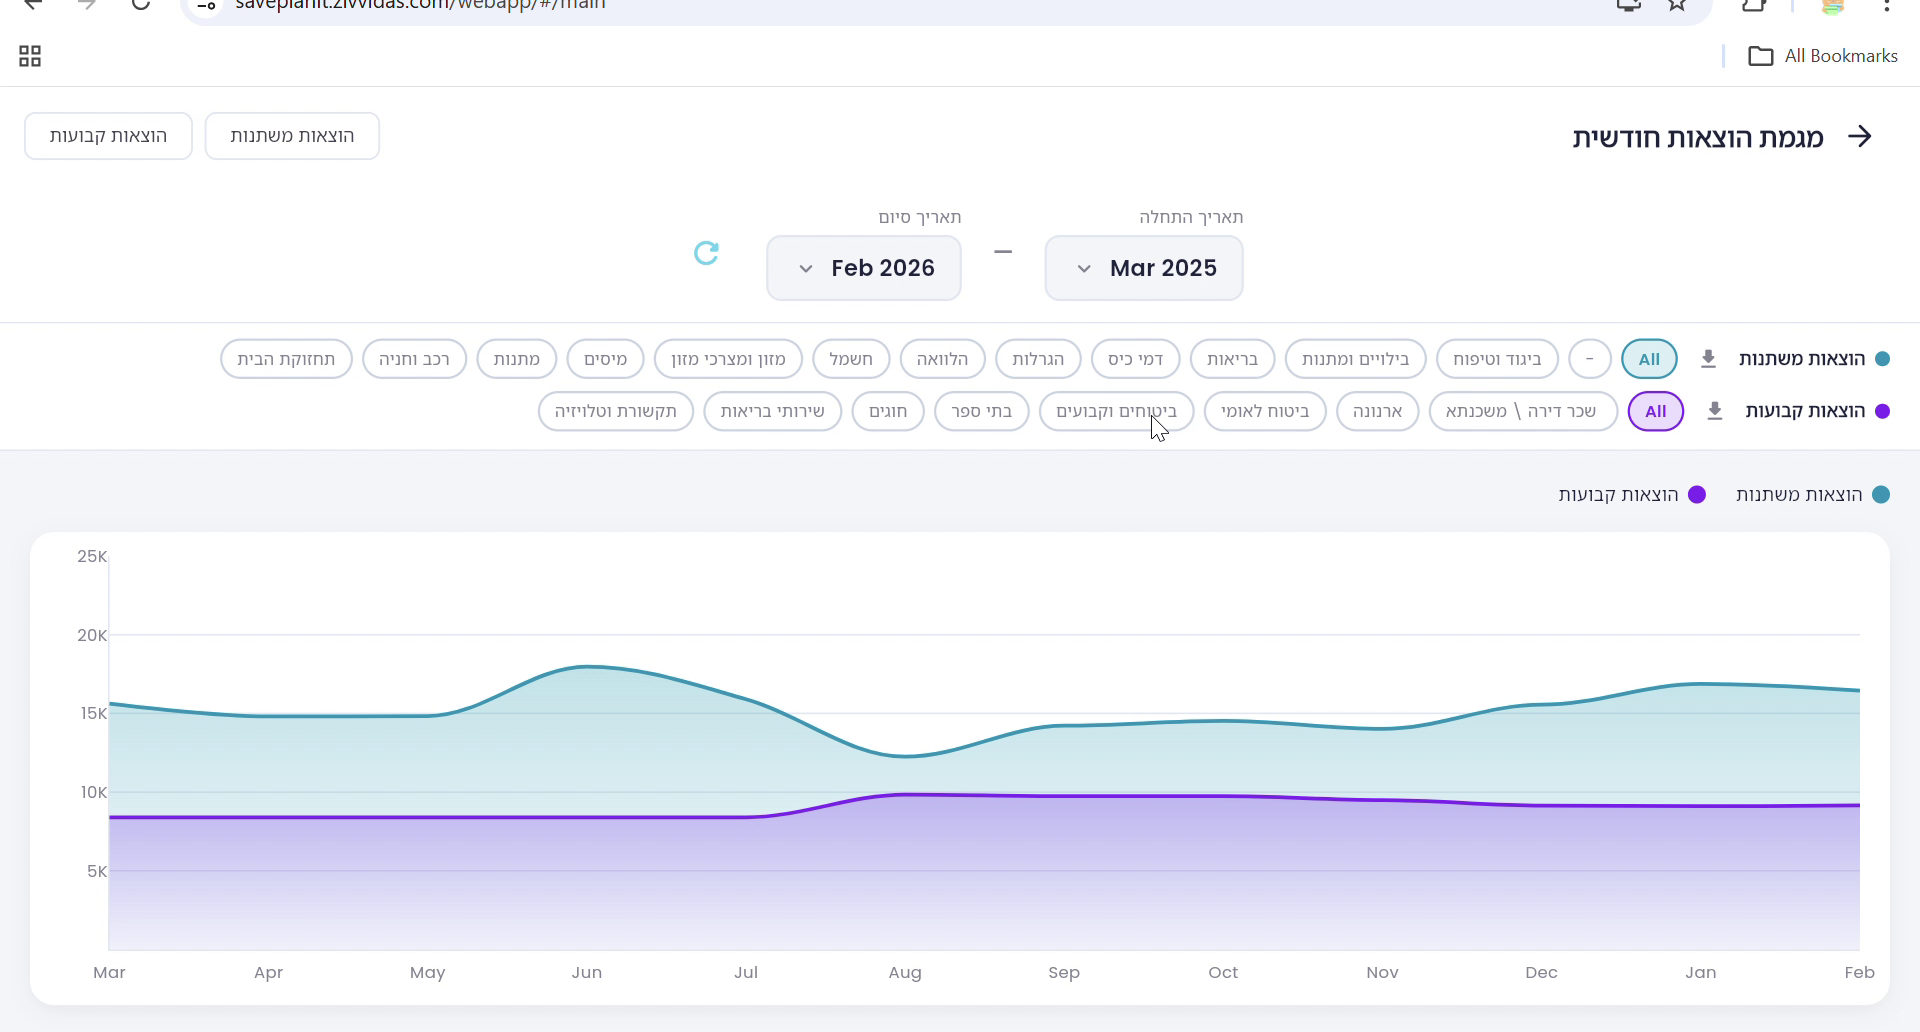Switch to the הוצאות קבועות tab
The height and width of the screenshot is (1032, 1920).
[108, 136]
